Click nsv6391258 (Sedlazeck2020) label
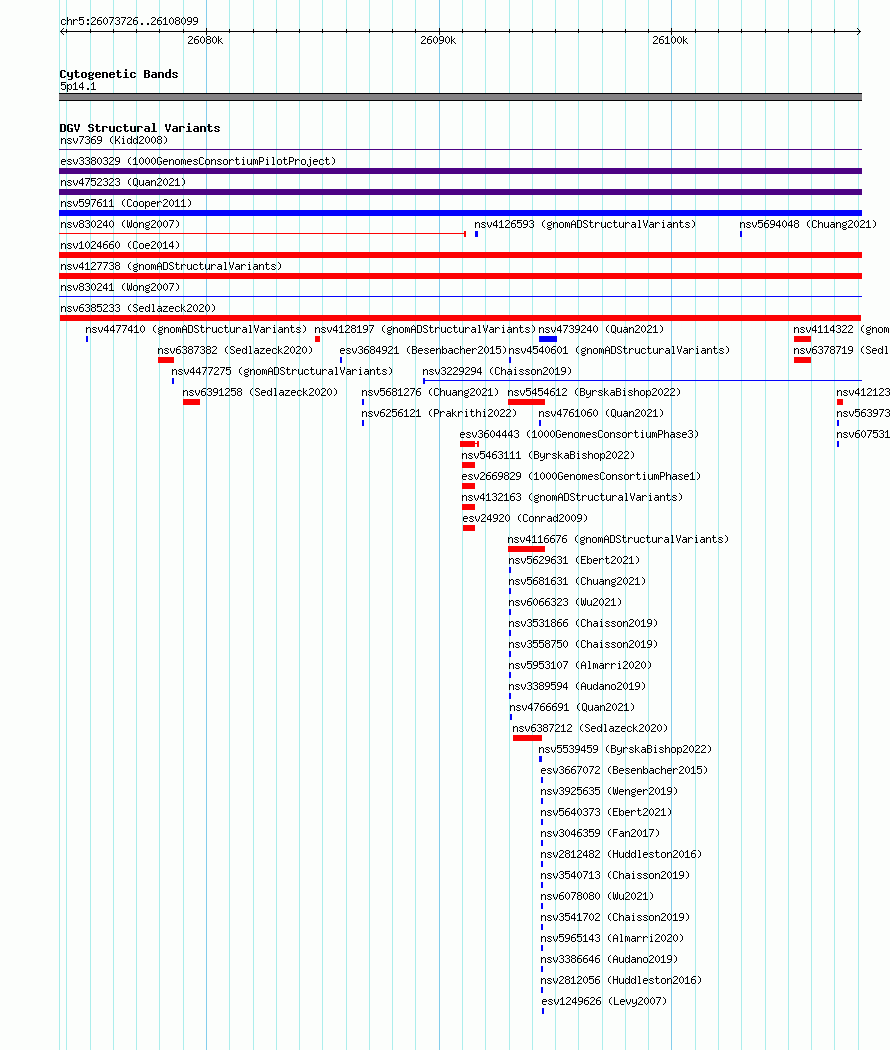 tap(260, 392)
